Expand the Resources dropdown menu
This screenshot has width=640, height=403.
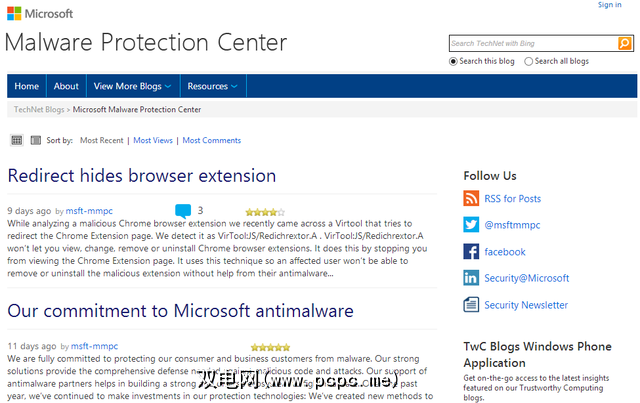click(213, 86)
